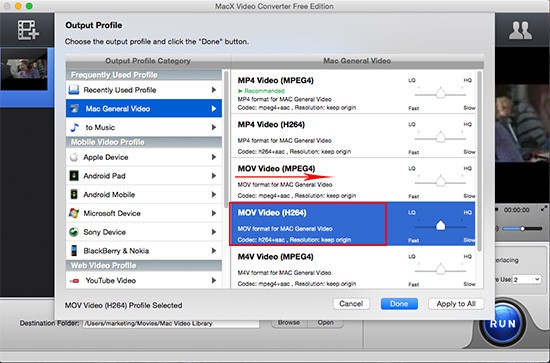Expand Microsoft Device category arrow

(x=214, y=213)
